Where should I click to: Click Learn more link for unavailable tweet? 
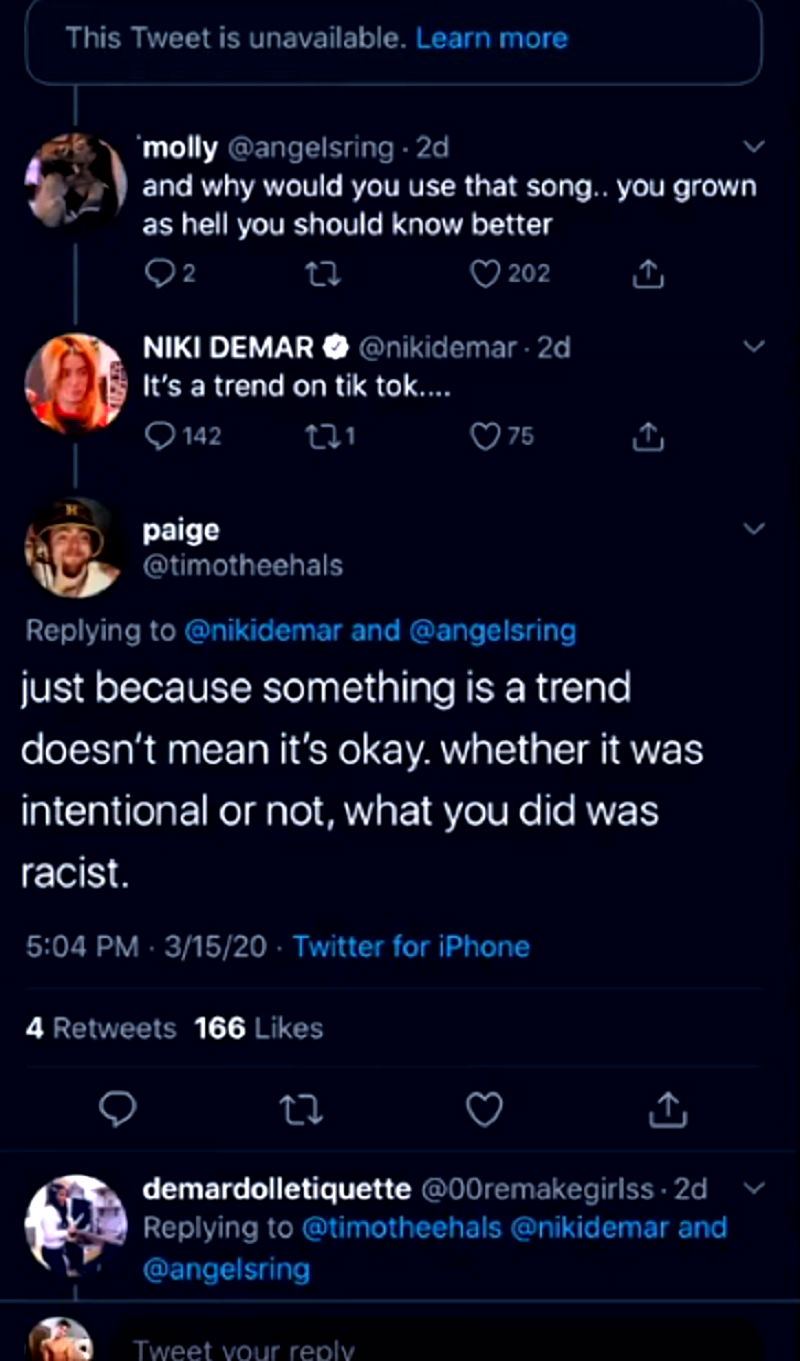coord(491,39)
